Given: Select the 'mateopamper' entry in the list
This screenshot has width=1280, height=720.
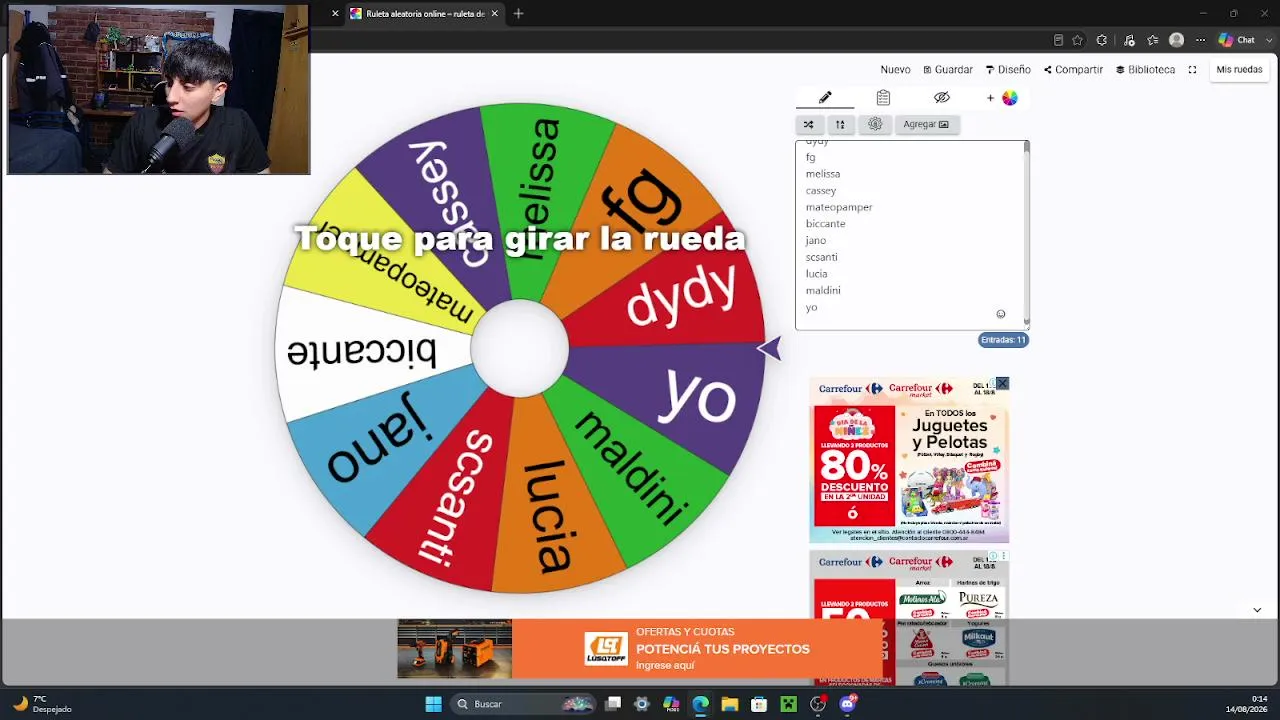Looking at the screenshot, I should coord(839,207).
